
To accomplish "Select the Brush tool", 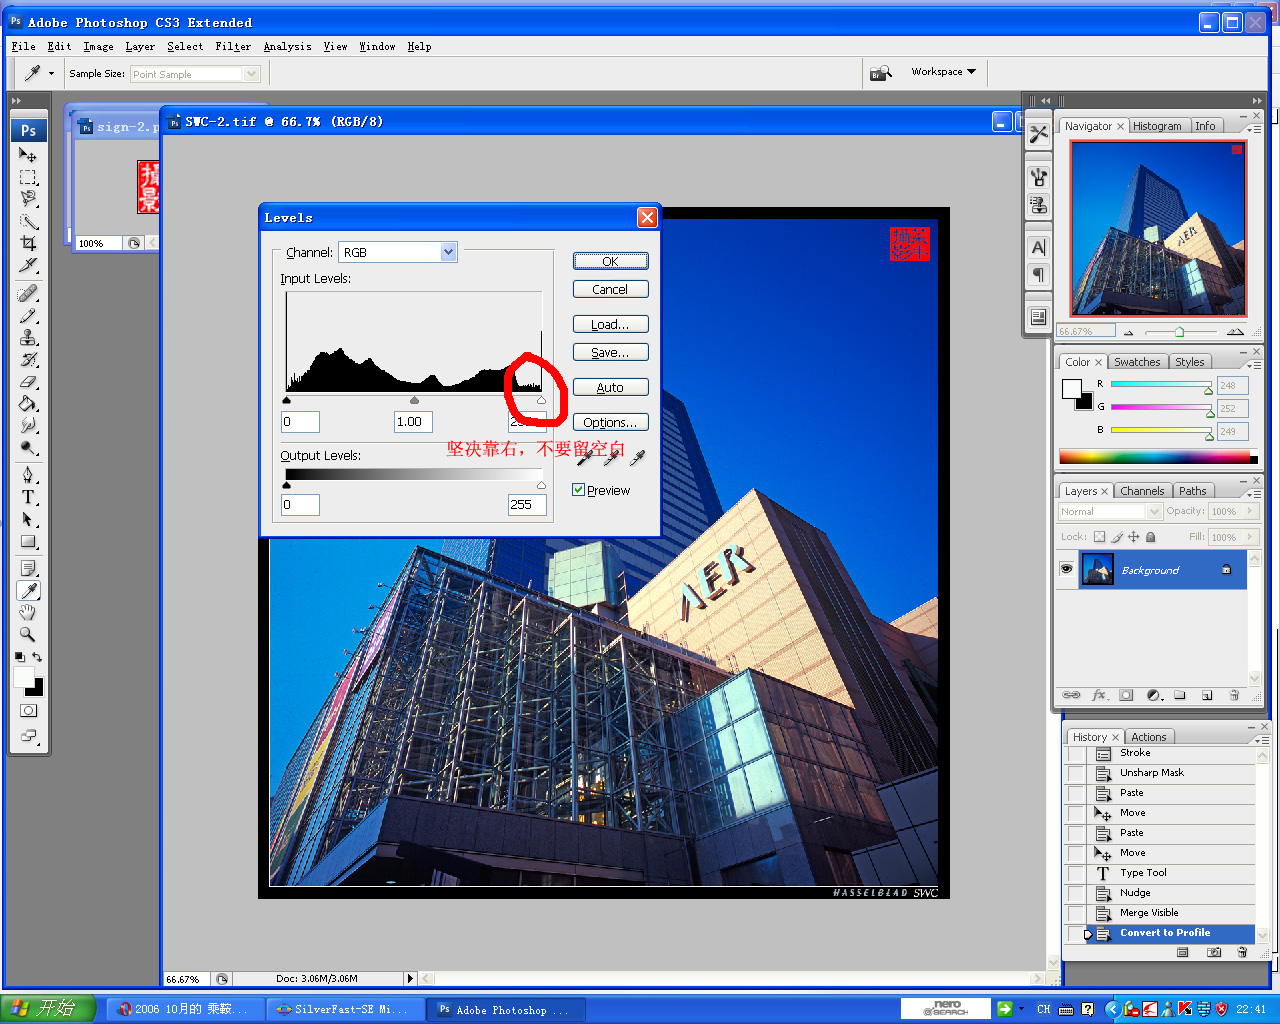I will pos(28,315).
